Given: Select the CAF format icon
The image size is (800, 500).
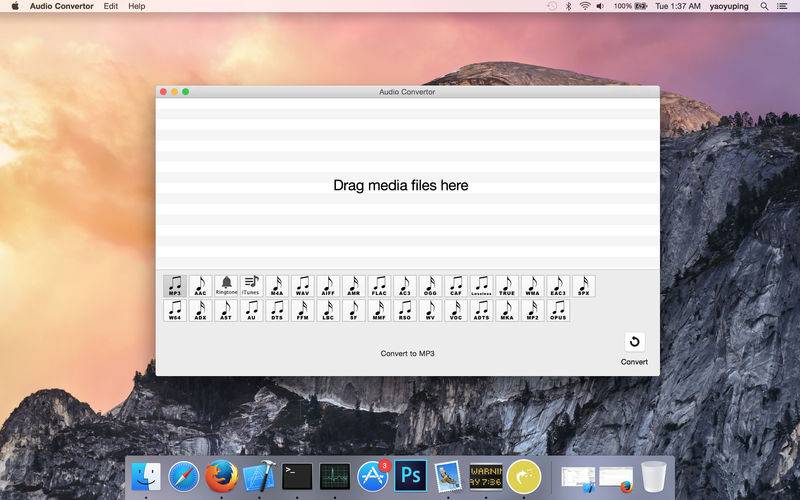Looking at the screenshot, I should click(456, 286).
